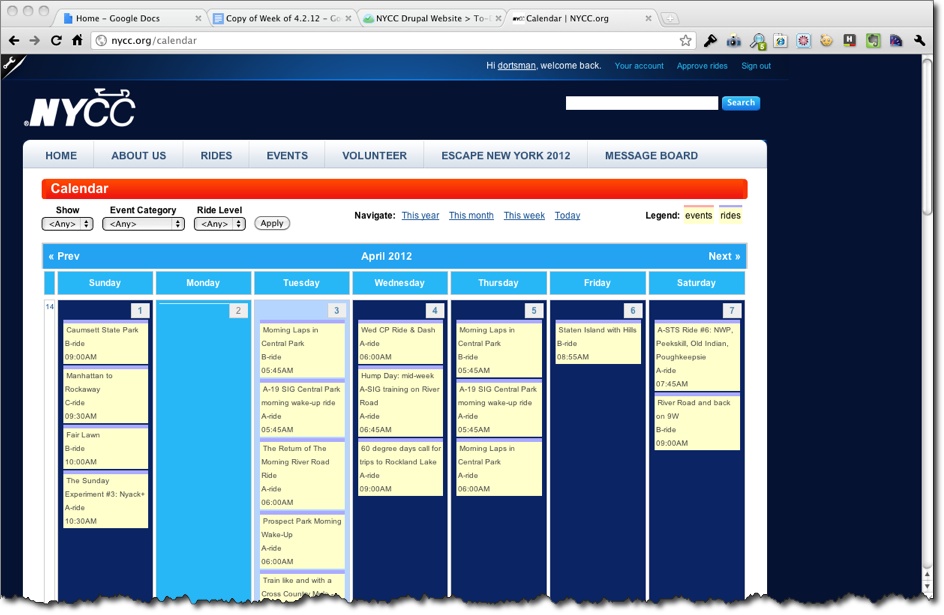Open the Event Category dropdown
The image size is (944, 615).
[x=143, y=224]
